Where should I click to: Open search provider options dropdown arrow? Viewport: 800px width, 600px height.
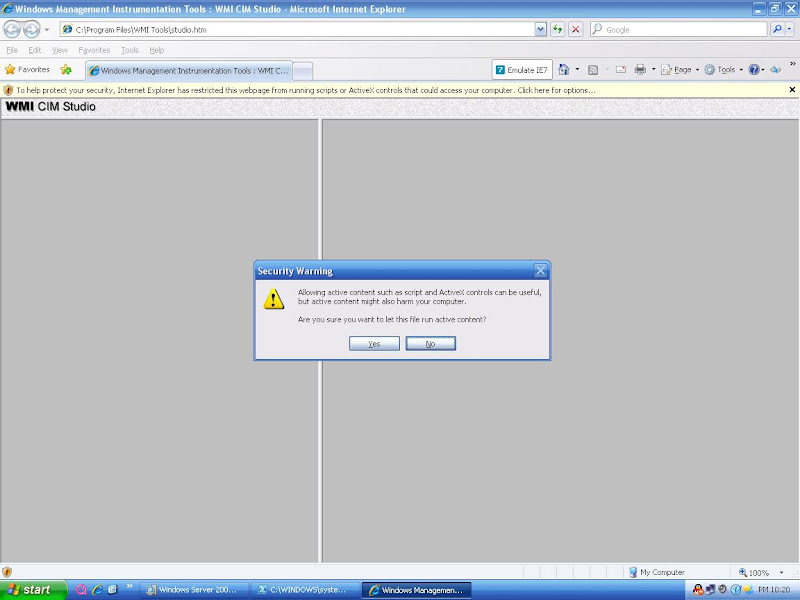pos(789,30)
